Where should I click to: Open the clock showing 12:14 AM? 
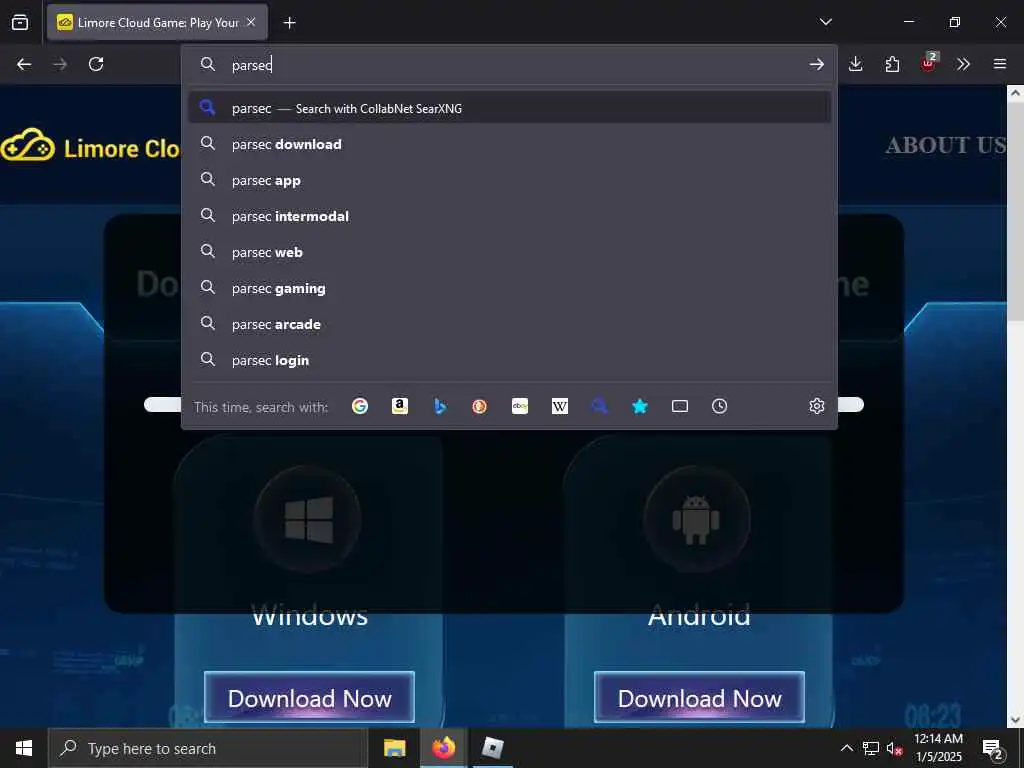(x=938, y=748)
